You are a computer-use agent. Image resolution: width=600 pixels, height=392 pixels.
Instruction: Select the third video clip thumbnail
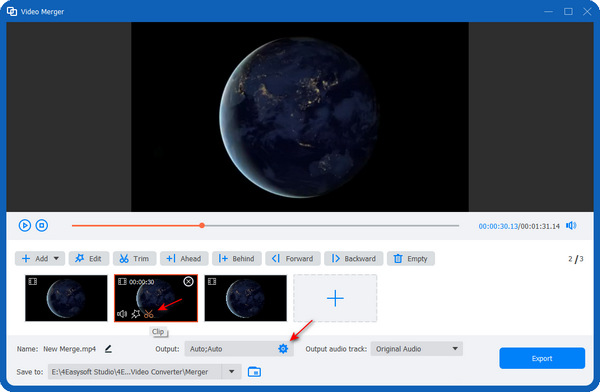tap(246, 298)
